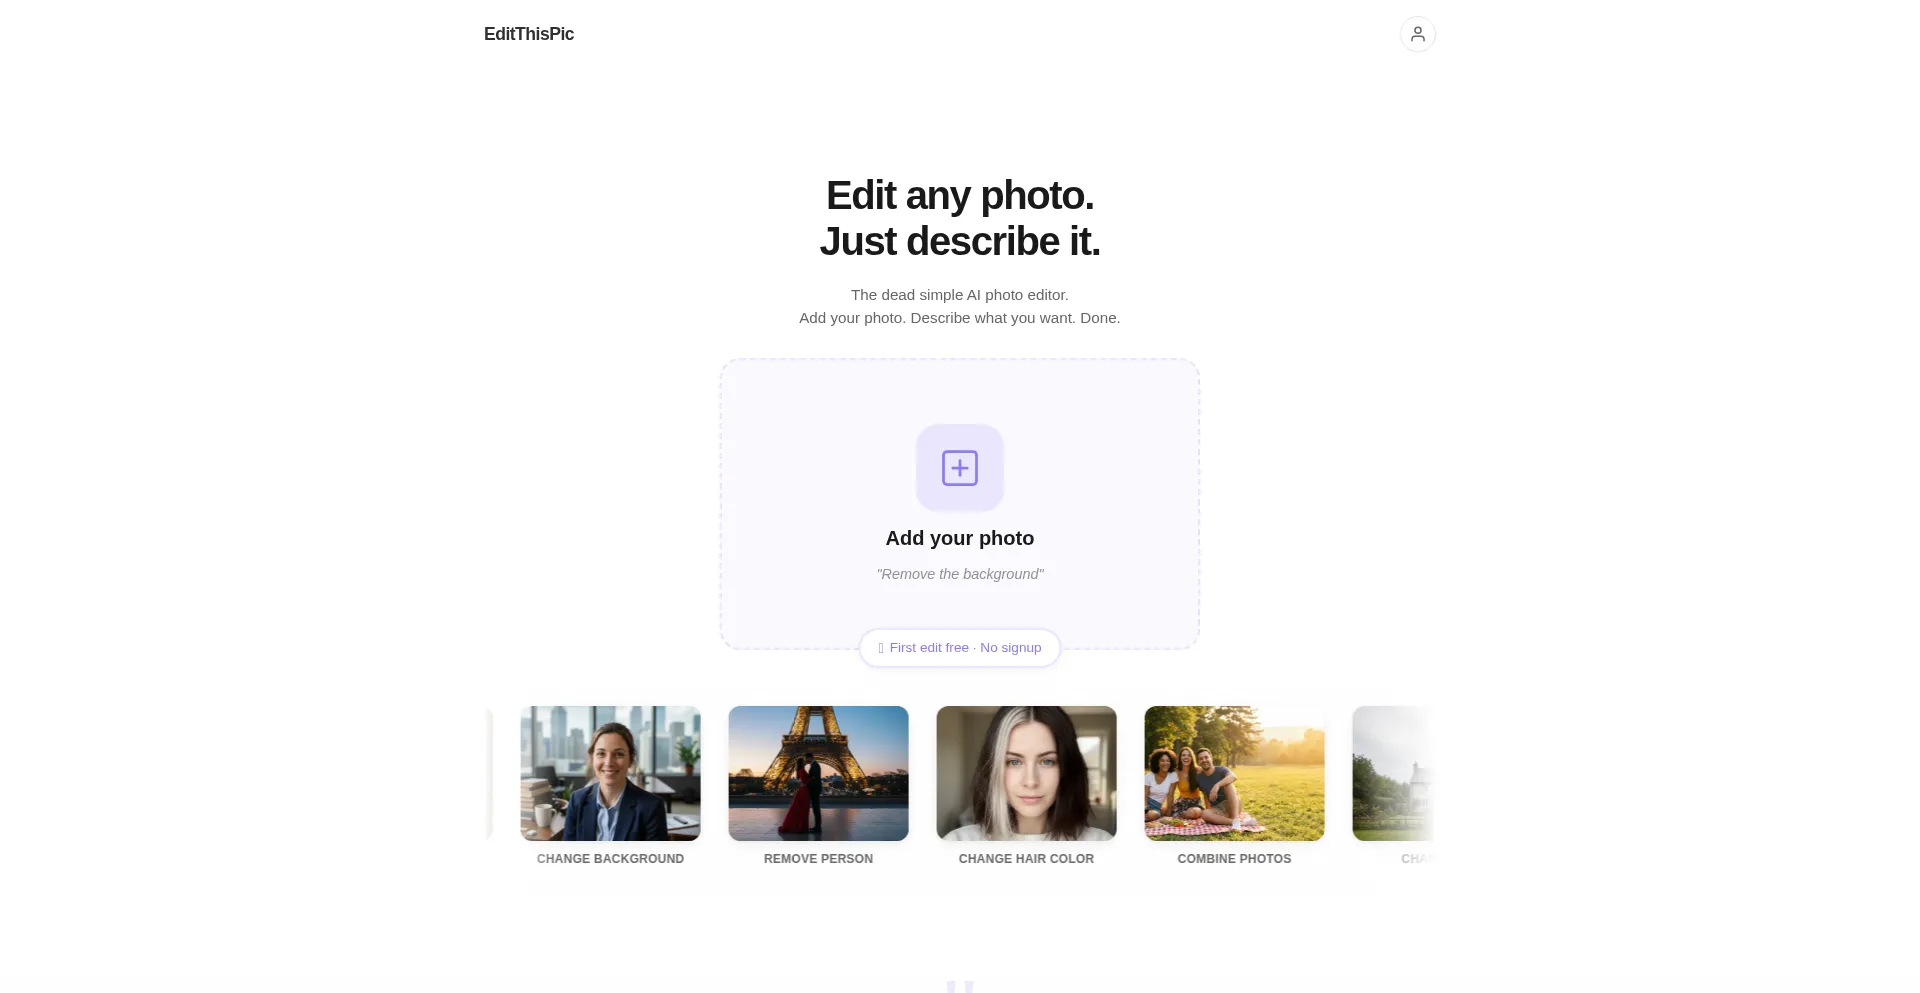
Task: Click the 'Add your photo' heading
Action: [x=960, y=538]
